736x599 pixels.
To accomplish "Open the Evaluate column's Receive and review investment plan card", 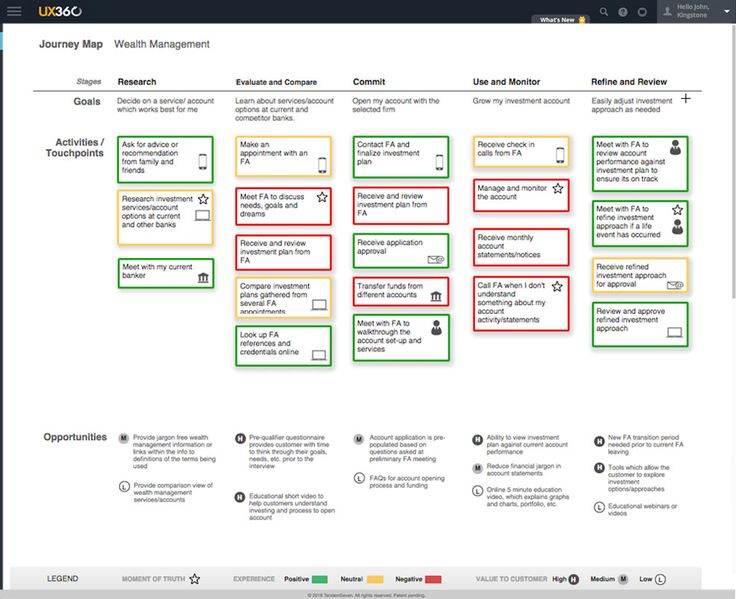I will click(x=283, y=253).
